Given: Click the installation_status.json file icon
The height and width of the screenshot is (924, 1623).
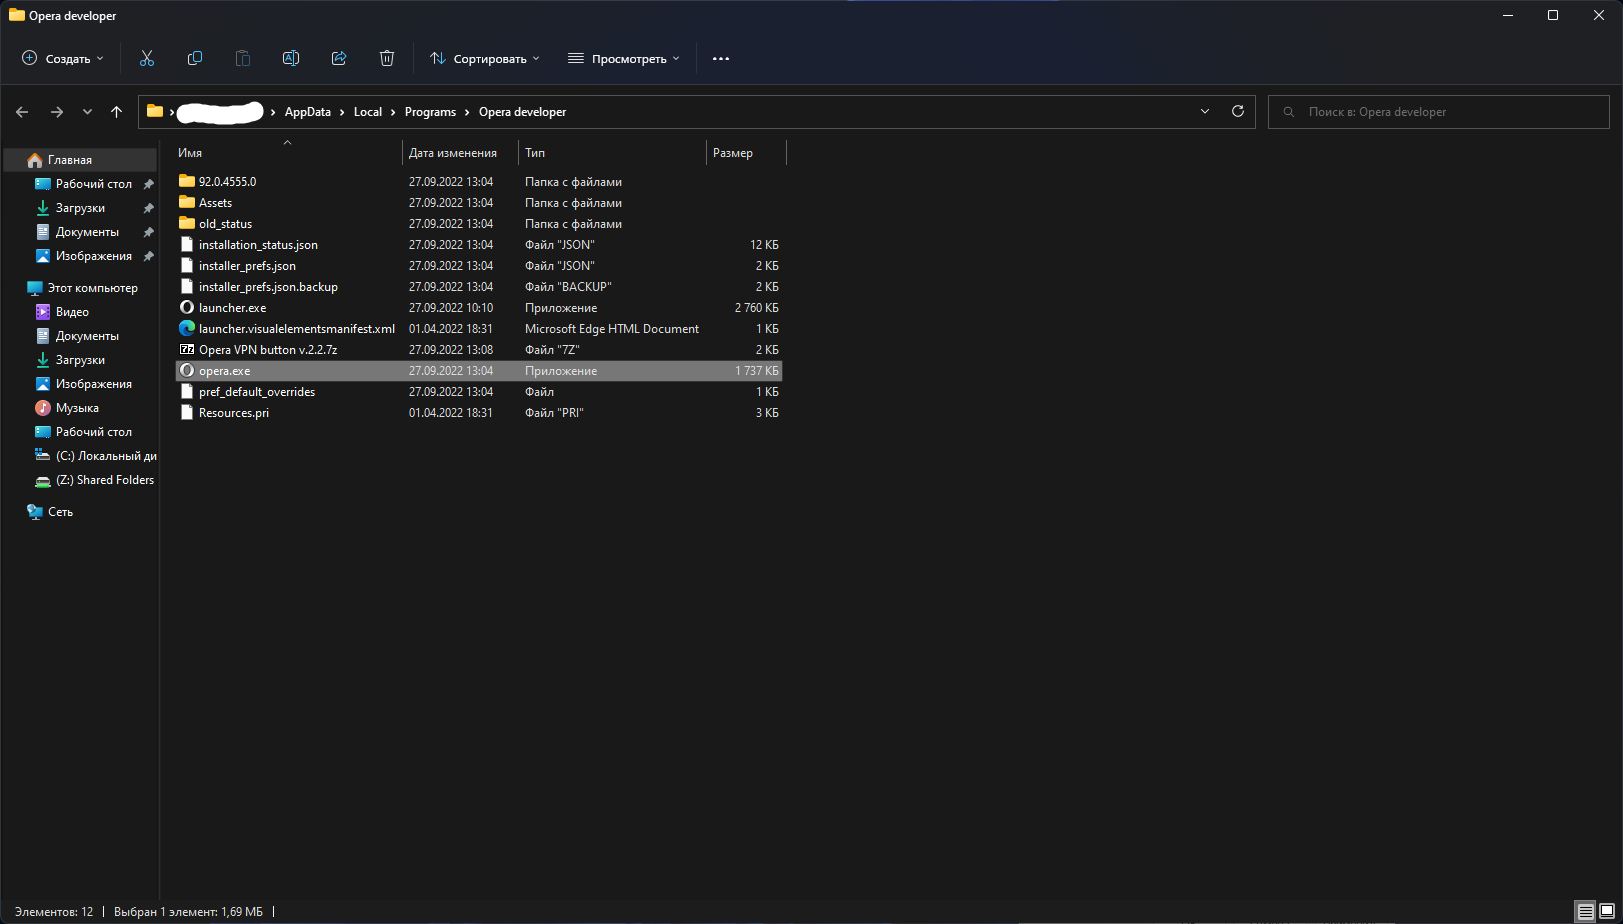Looking at the screenshot, I should click(186, 245).
